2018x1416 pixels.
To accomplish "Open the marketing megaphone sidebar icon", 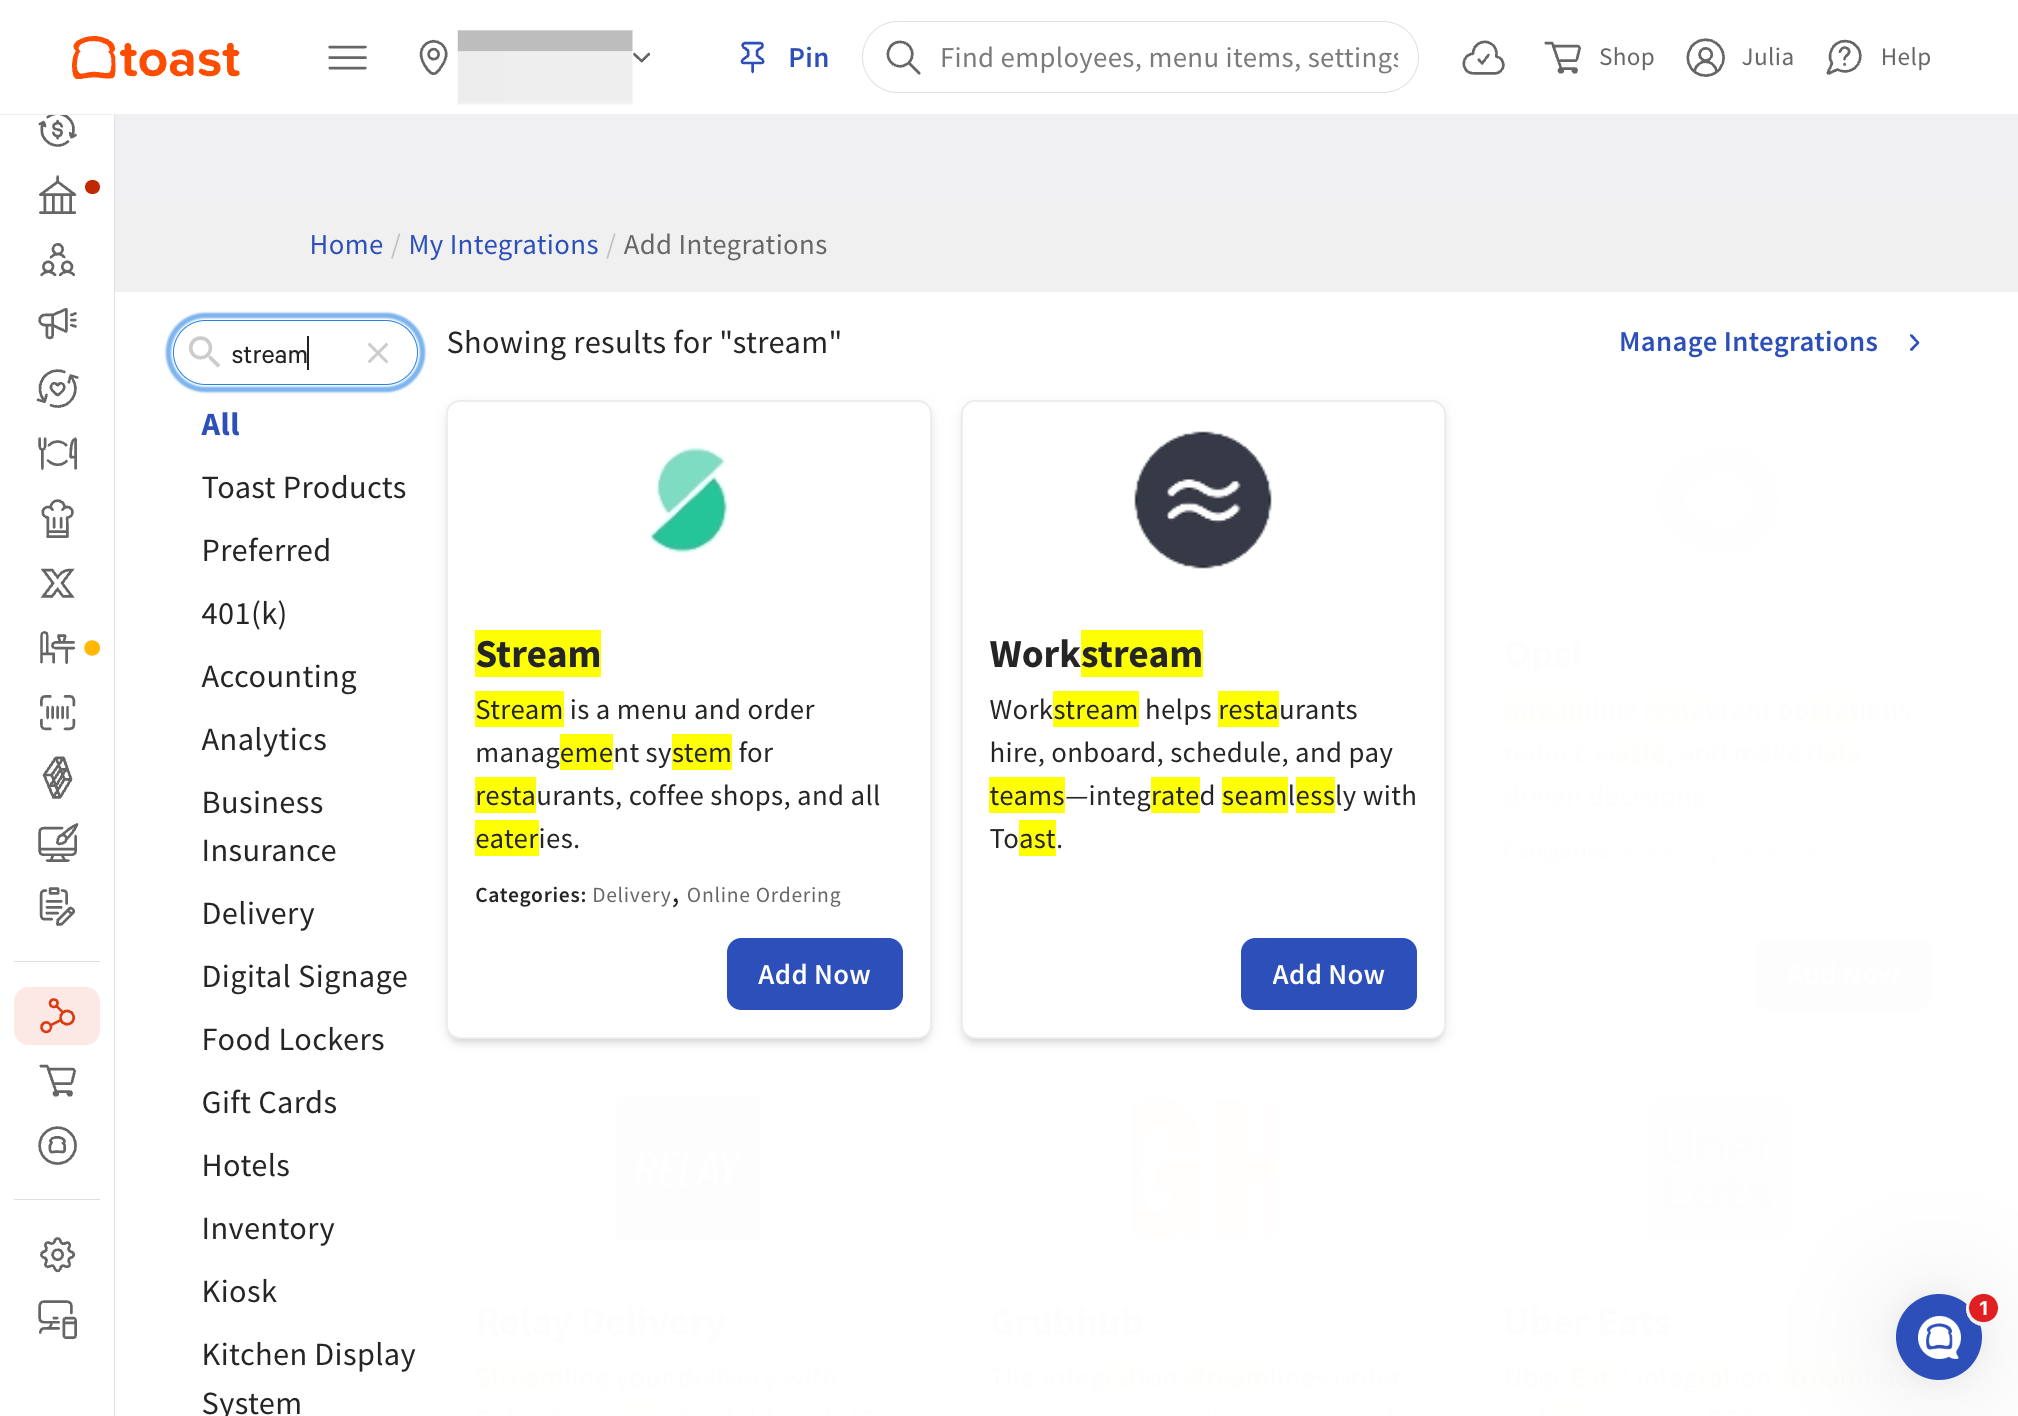I will coord(58,323).
